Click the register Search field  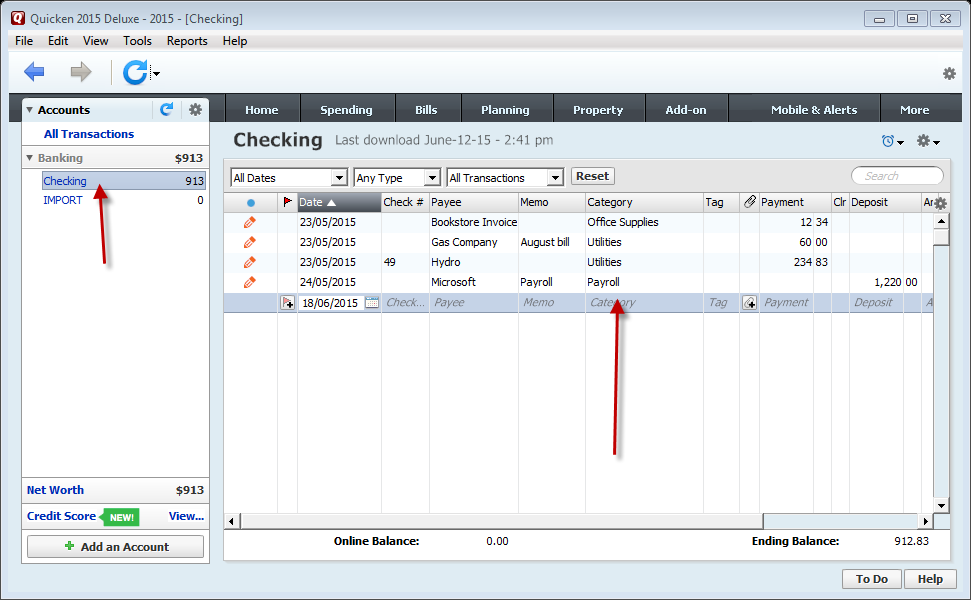tap(897, 176)
